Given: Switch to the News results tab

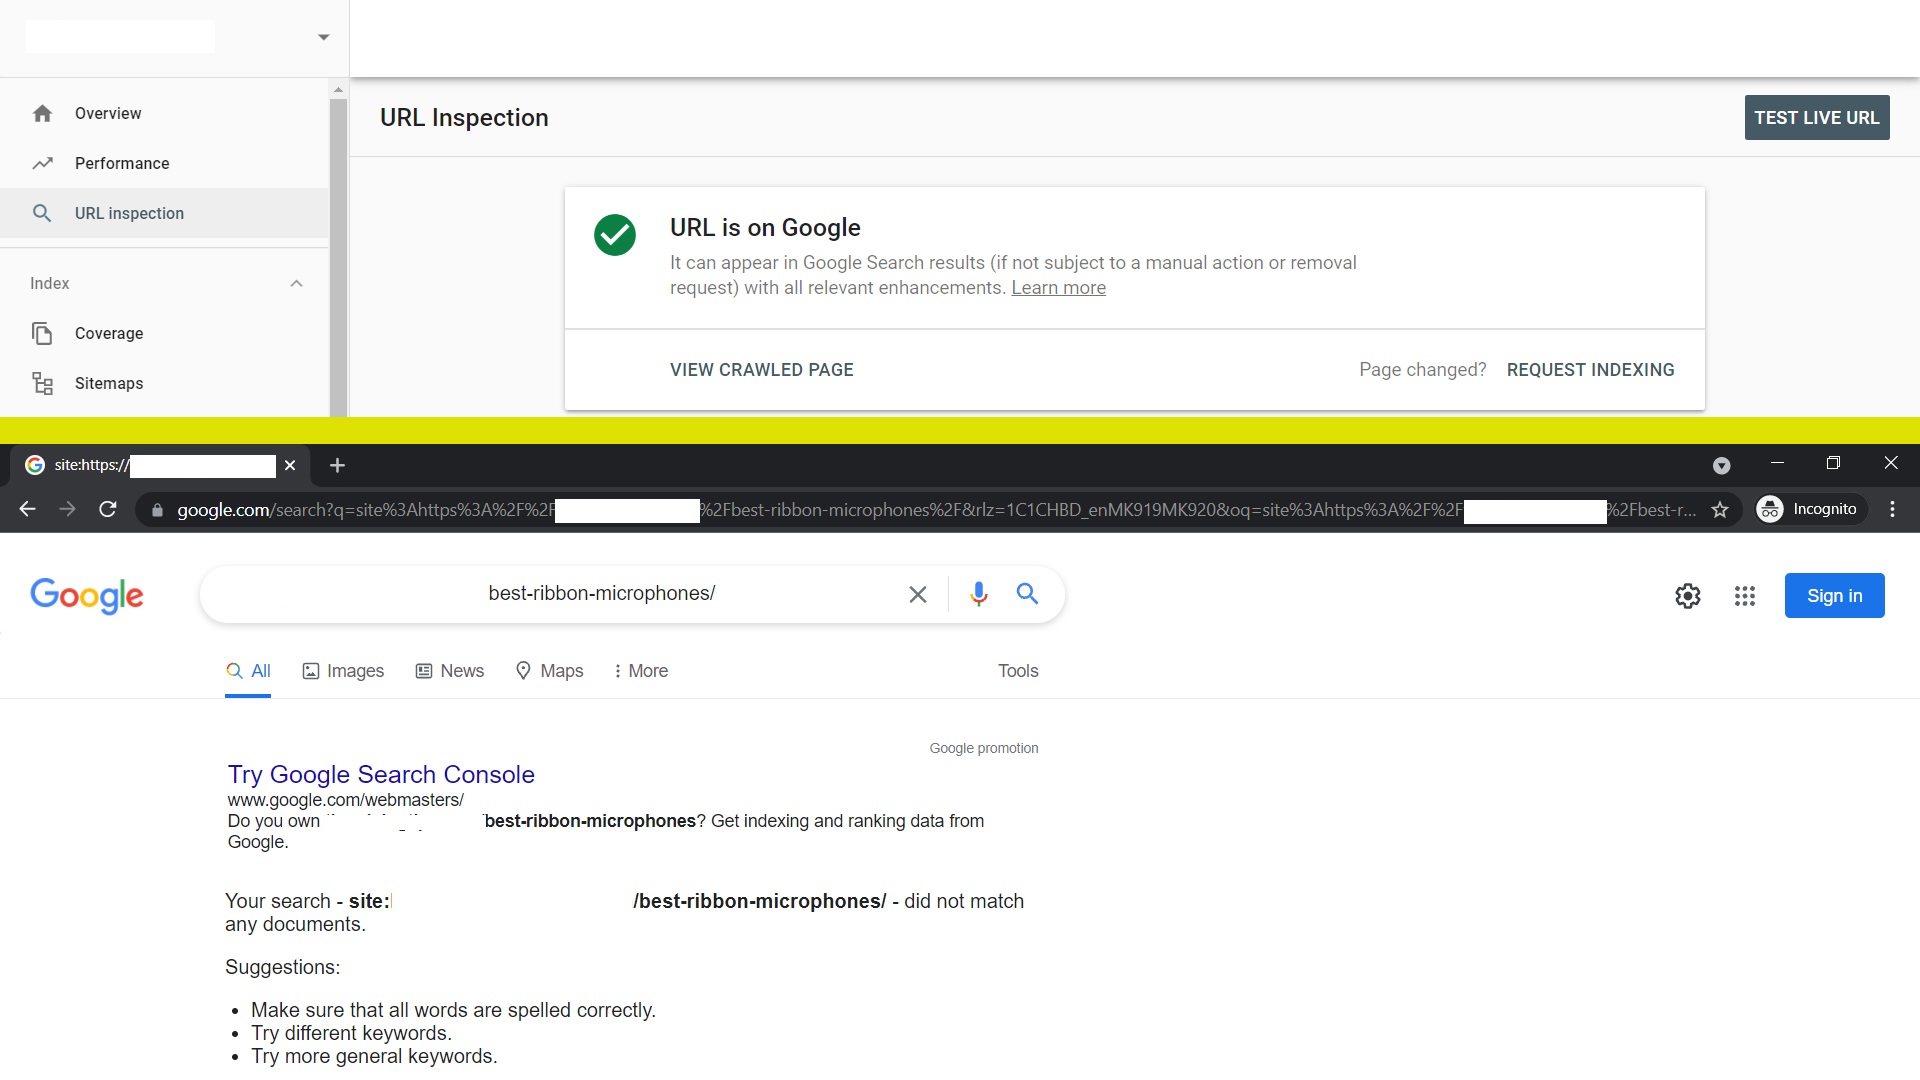Looking at the screenshot, I should pyautogui.click(x=450, y=671).
